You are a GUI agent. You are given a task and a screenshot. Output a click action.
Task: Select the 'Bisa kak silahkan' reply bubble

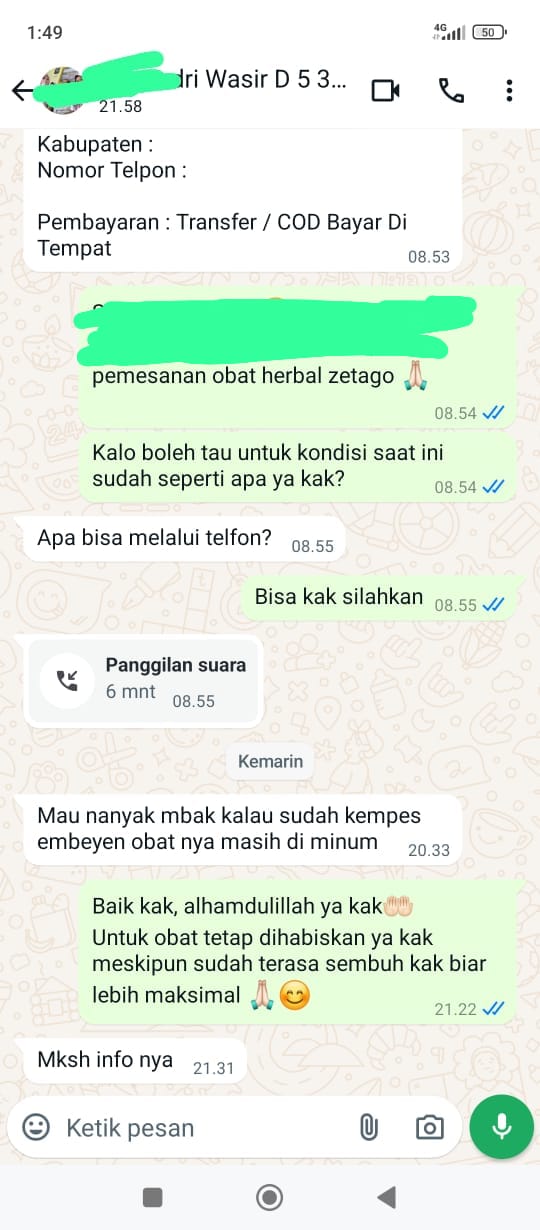coord(379,599)
